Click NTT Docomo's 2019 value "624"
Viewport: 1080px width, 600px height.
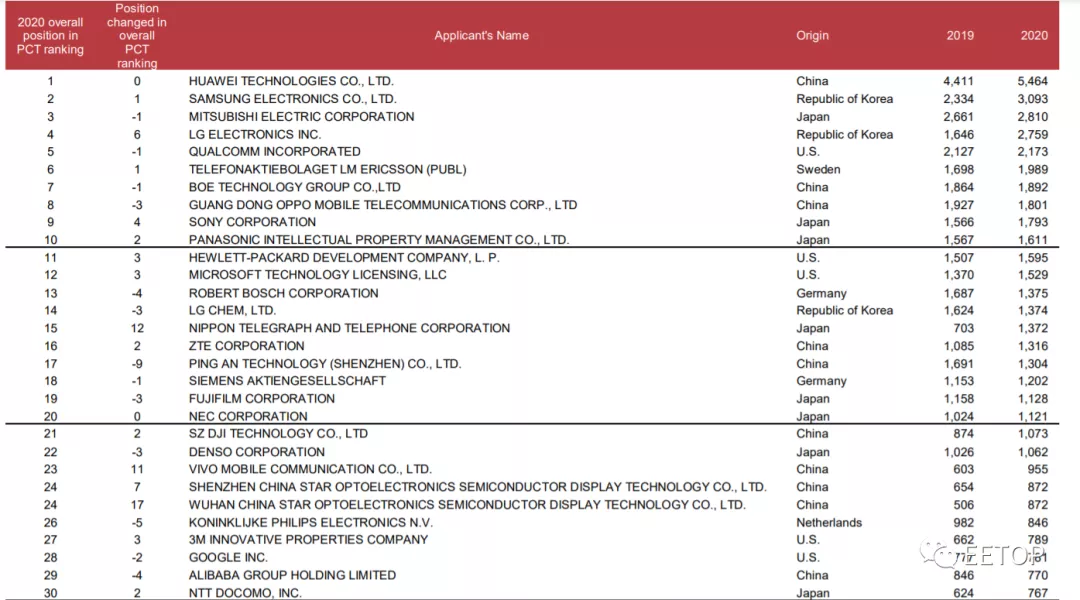click(964, 594)
